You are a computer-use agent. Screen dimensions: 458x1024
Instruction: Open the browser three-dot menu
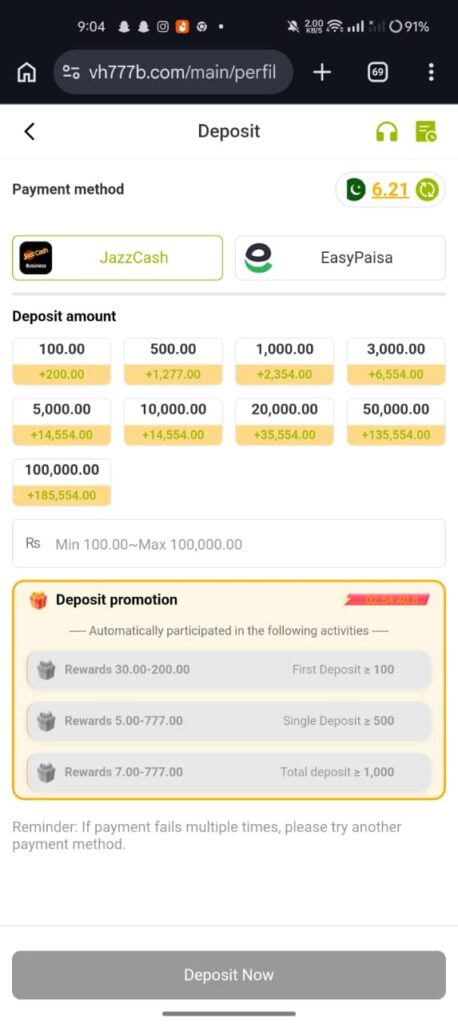431,72
